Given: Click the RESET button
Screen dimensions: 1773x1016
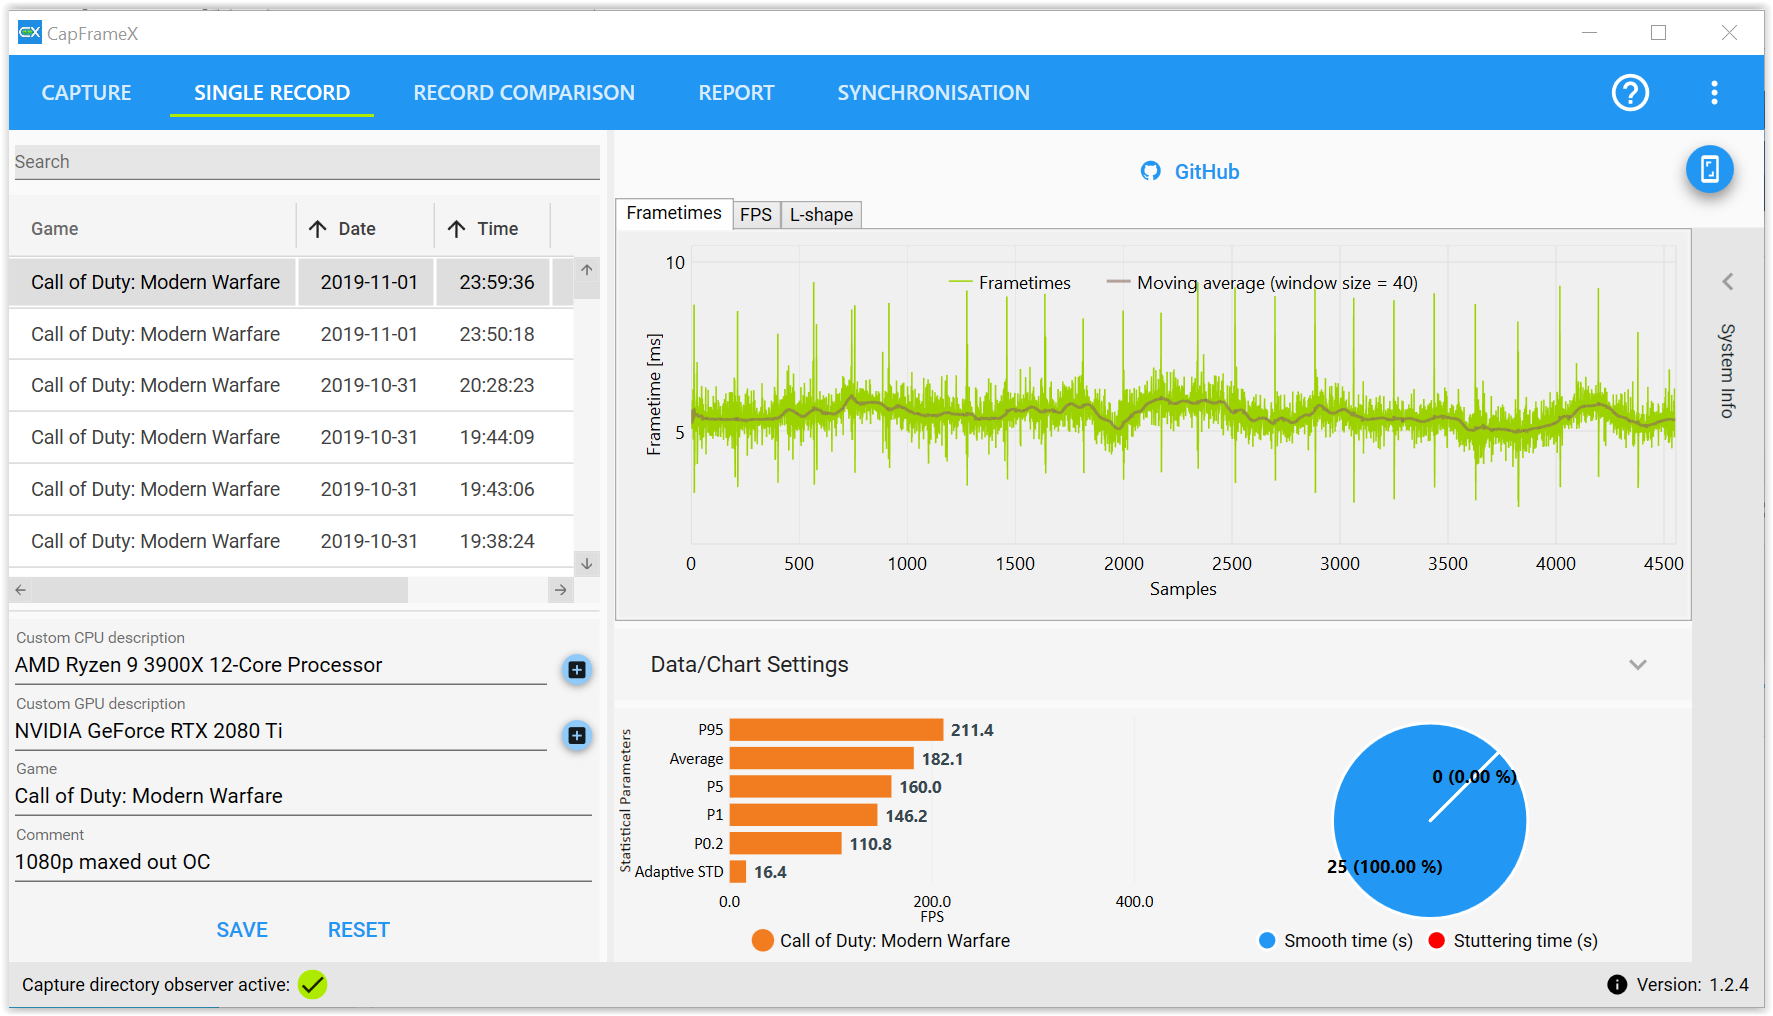Looking at the screenshot, I should 358,930.
